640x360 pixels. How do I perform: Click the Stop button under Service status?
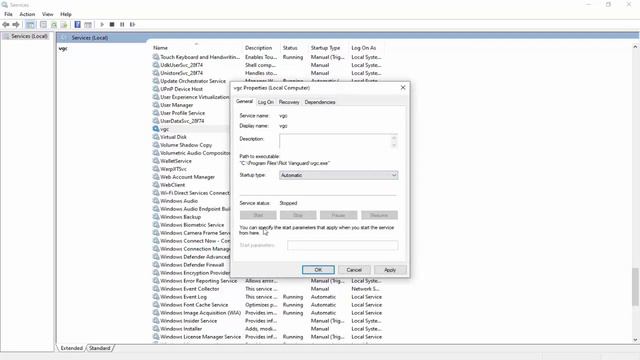pos(298,215)
